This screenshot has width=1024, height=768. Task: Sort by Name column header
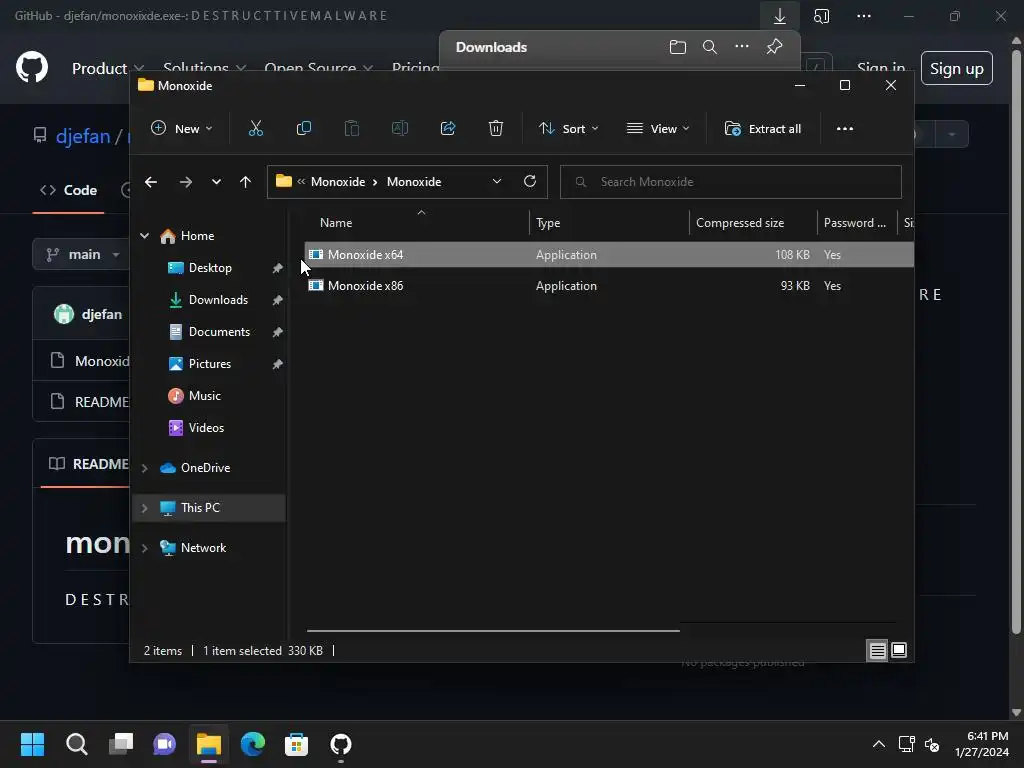[x=420, y=223]
